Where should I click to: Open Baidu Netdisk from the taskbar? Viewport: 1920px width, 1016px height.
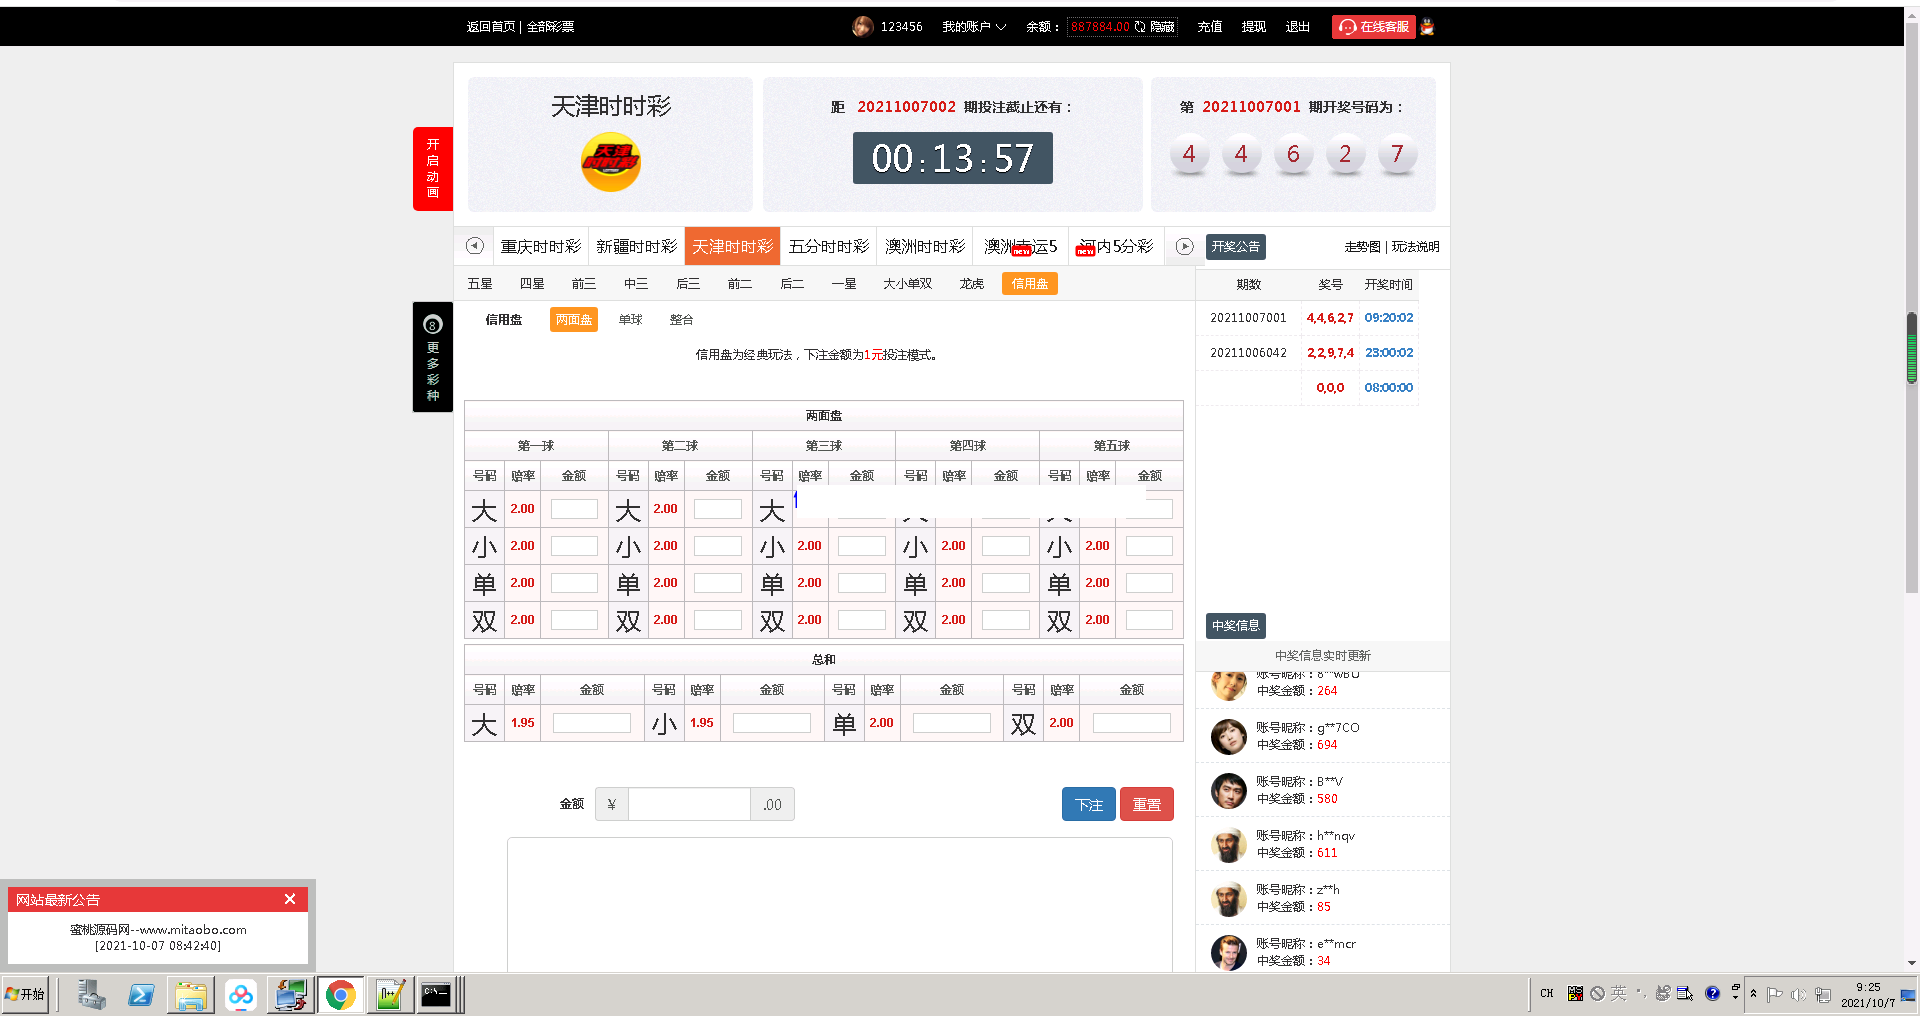[240, 994]
